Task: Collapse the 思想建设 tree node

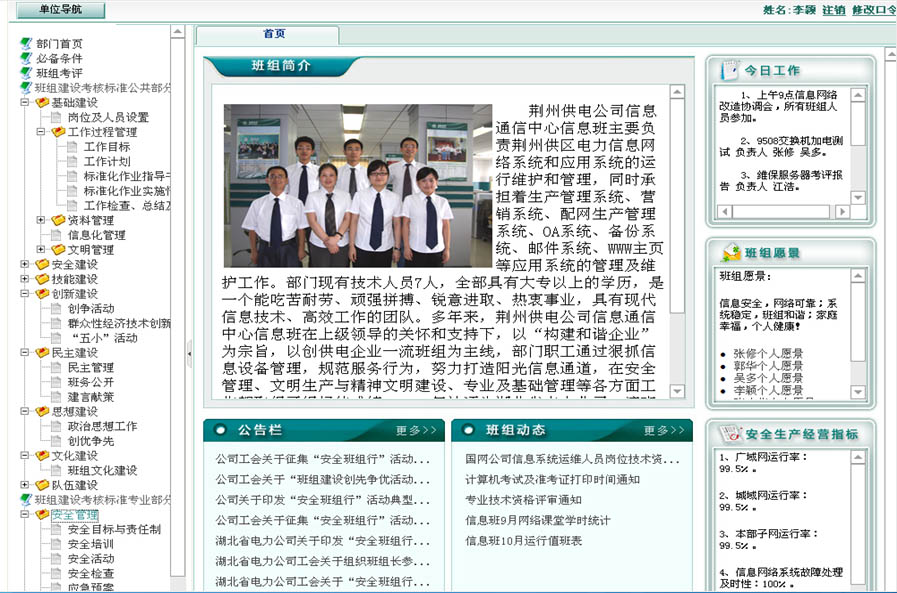Action: pyautogui.click(x=25, y=412)
